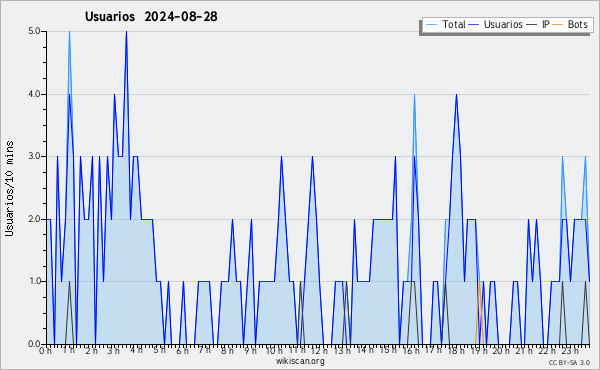
Task: Click the '0 h' x-axis label
Action: point(46,350)
